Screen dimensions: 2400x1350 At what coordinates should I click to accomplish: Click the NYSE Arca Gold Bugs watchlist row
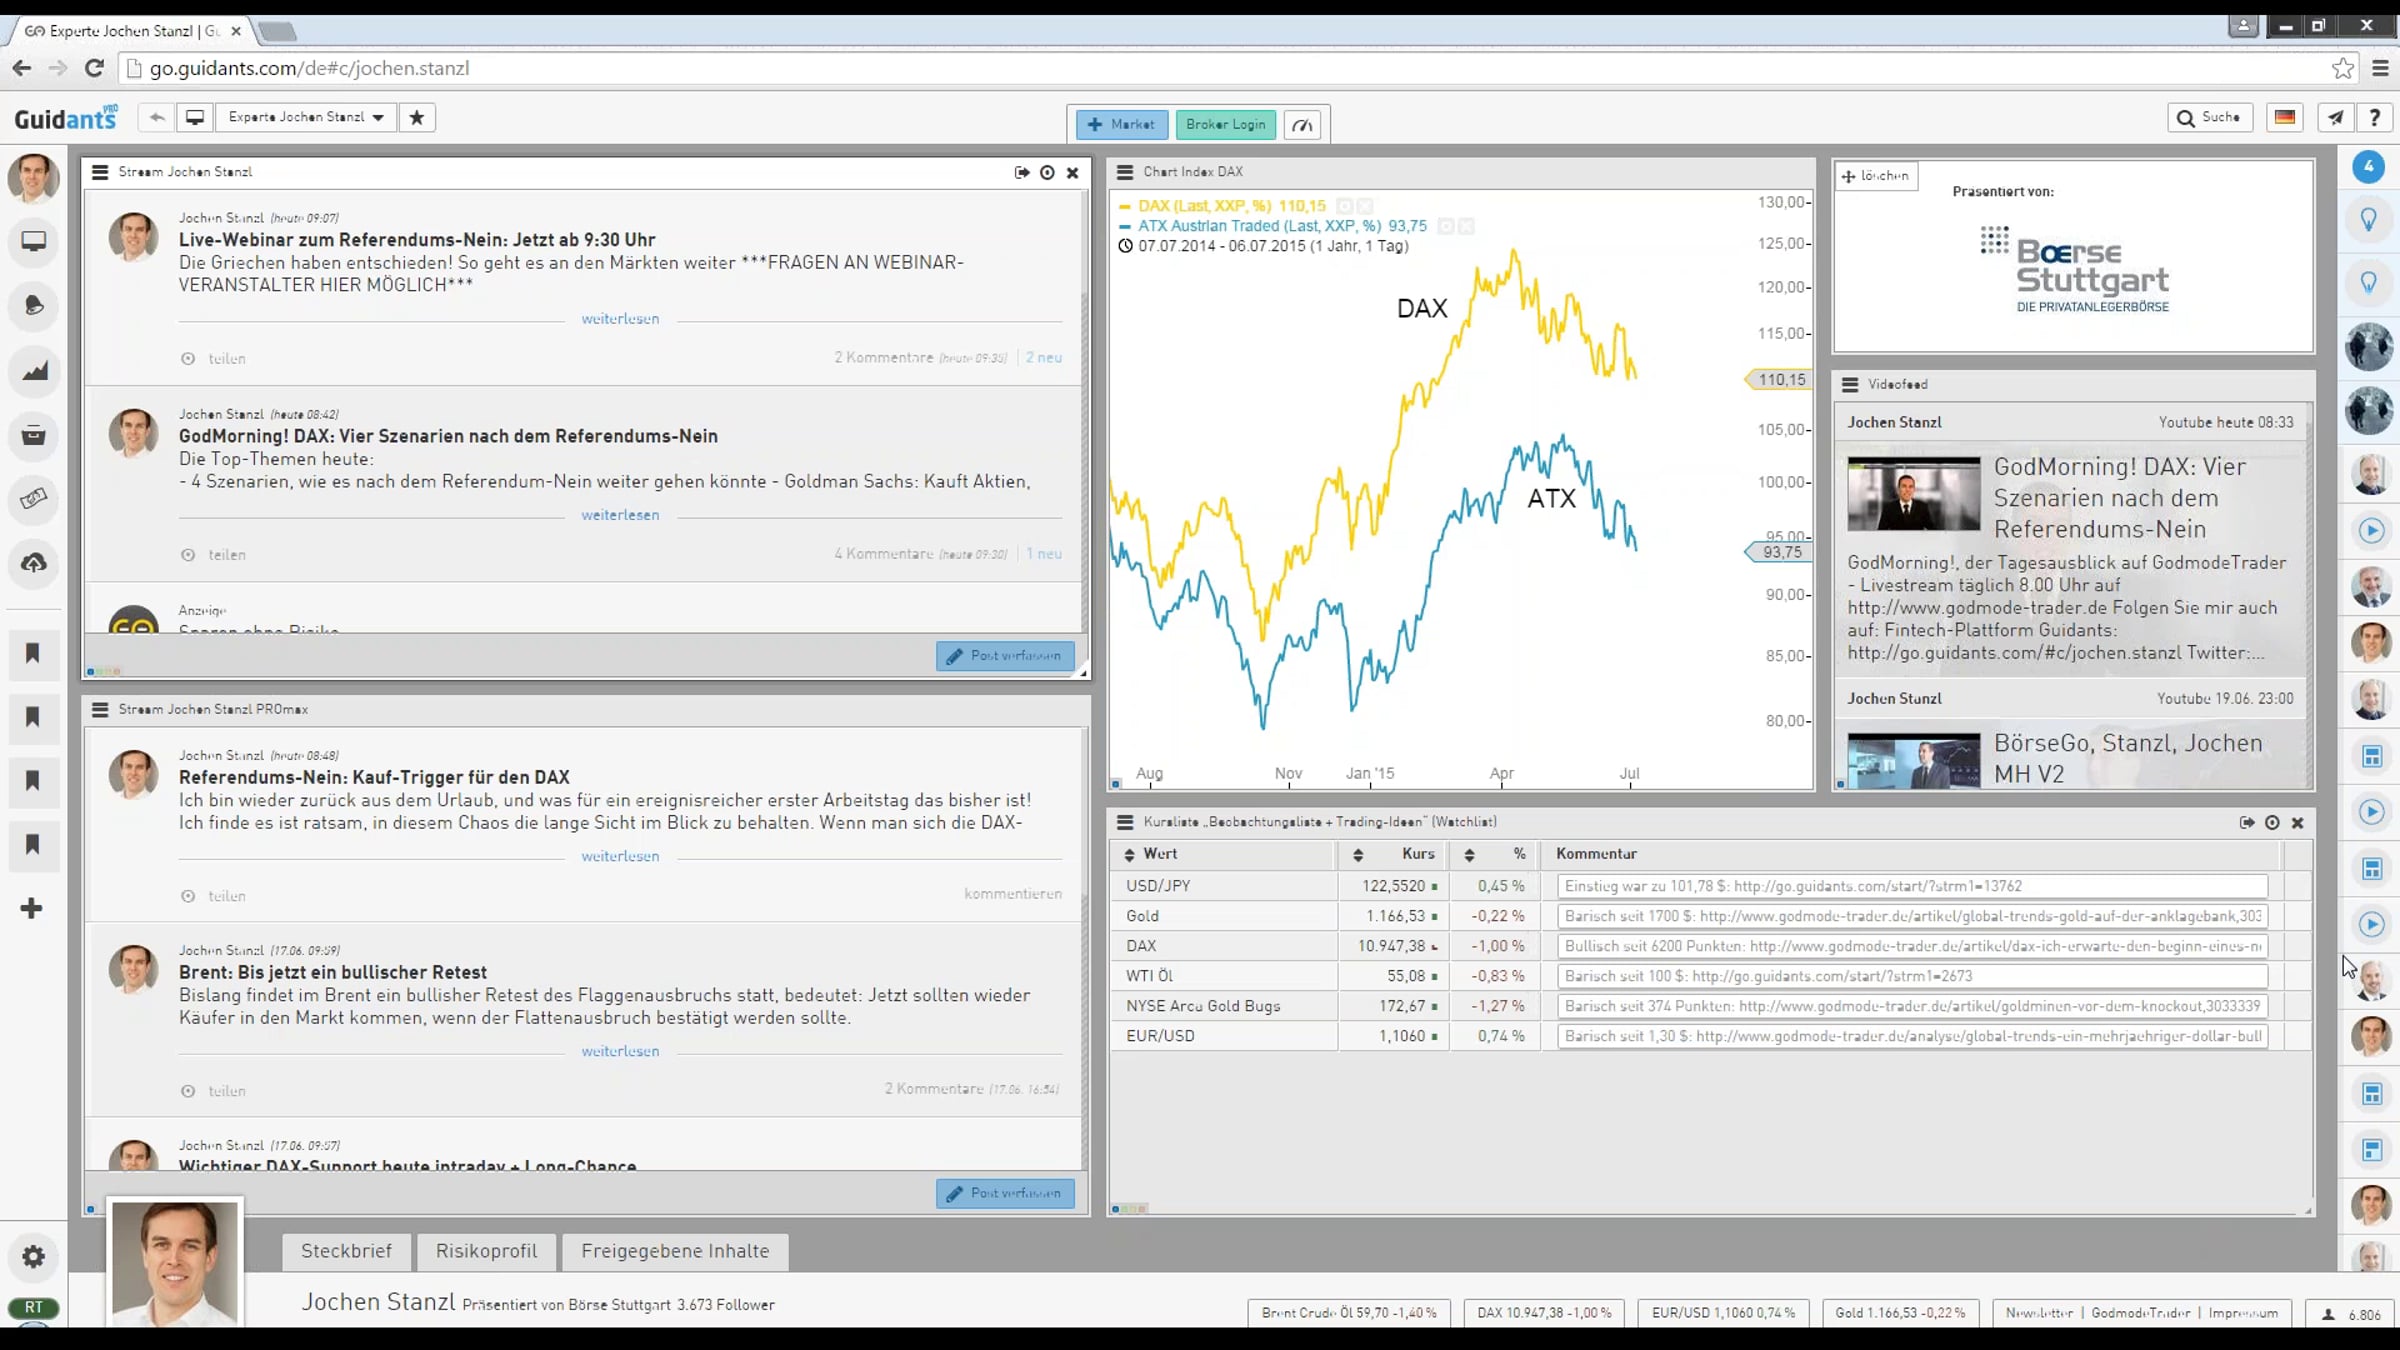pyautogui.click(x=1710, y=1006)
